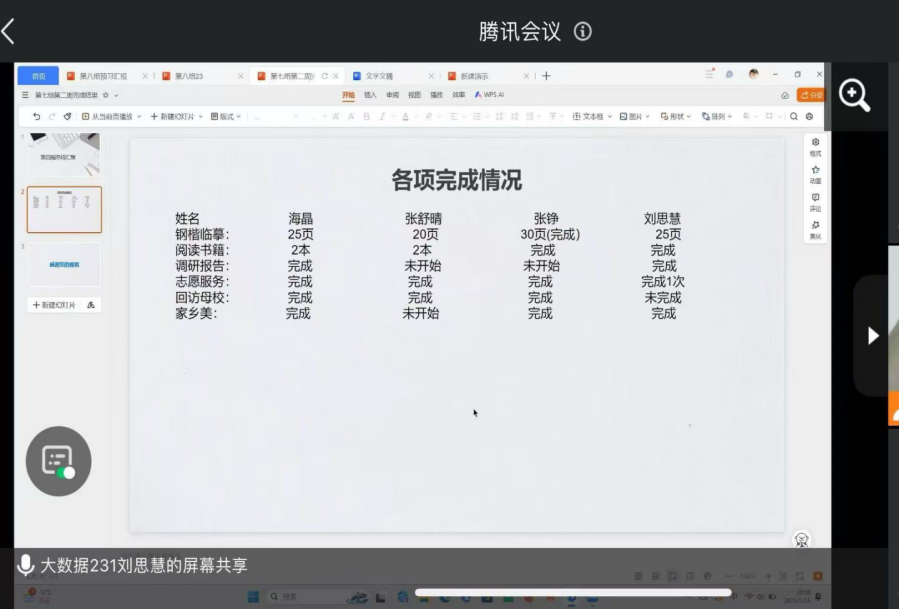Select the third slide thumbnail
Screen dimensions: 900x609
(x=64, y=264)
